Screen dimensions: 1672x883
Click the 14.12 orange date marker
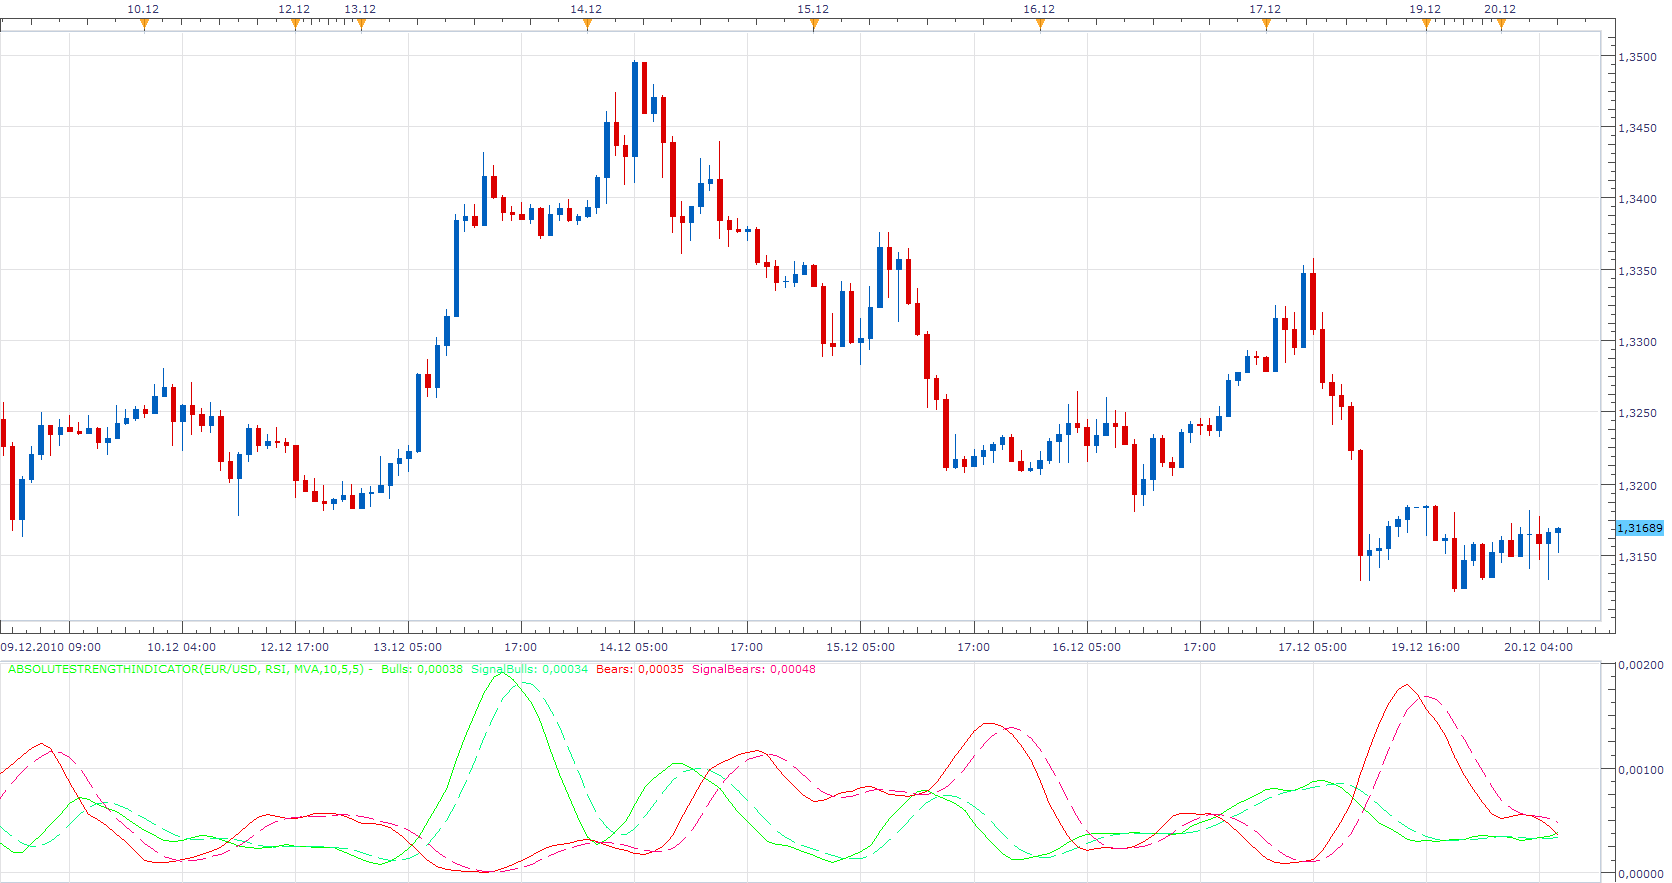click(x=587, y=25)
